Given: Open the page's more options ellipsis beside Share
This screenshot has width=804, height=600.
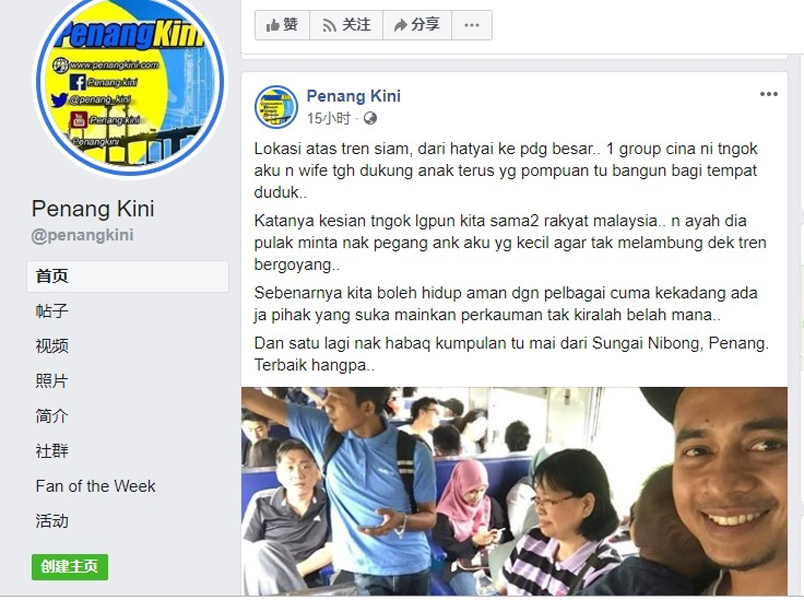Looking at the screenshot, I should [472, 25].
